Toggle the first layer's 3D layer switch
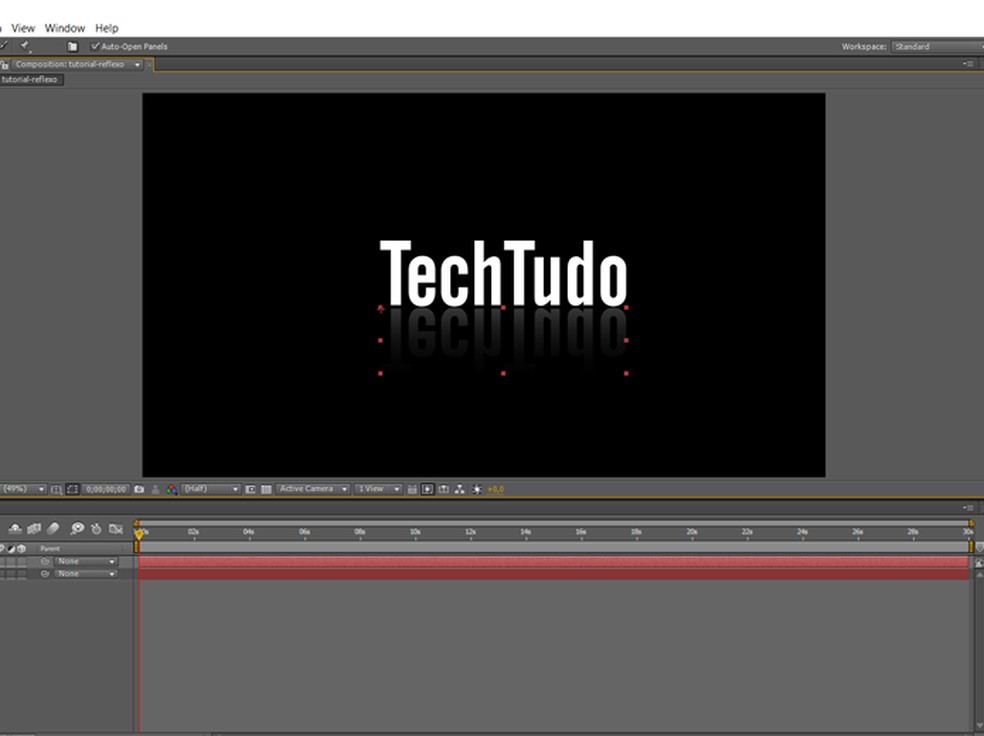This screenshot has height=736, width=984. click(x=22, y=562)
